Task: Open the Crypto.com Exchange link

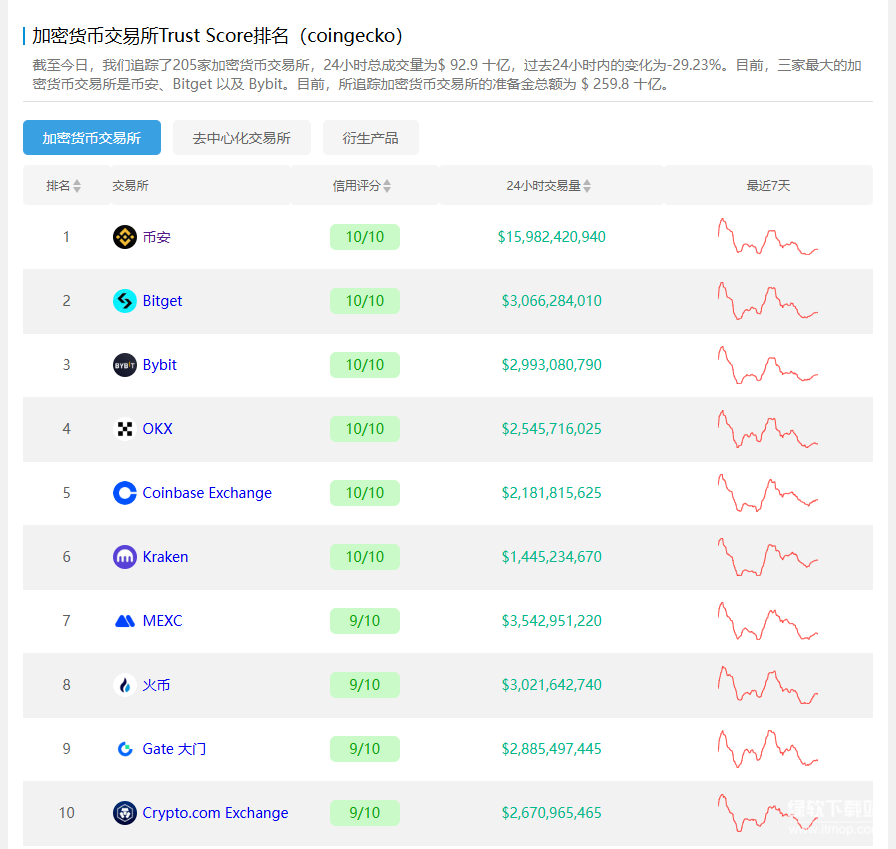Action: pos(215,813)
